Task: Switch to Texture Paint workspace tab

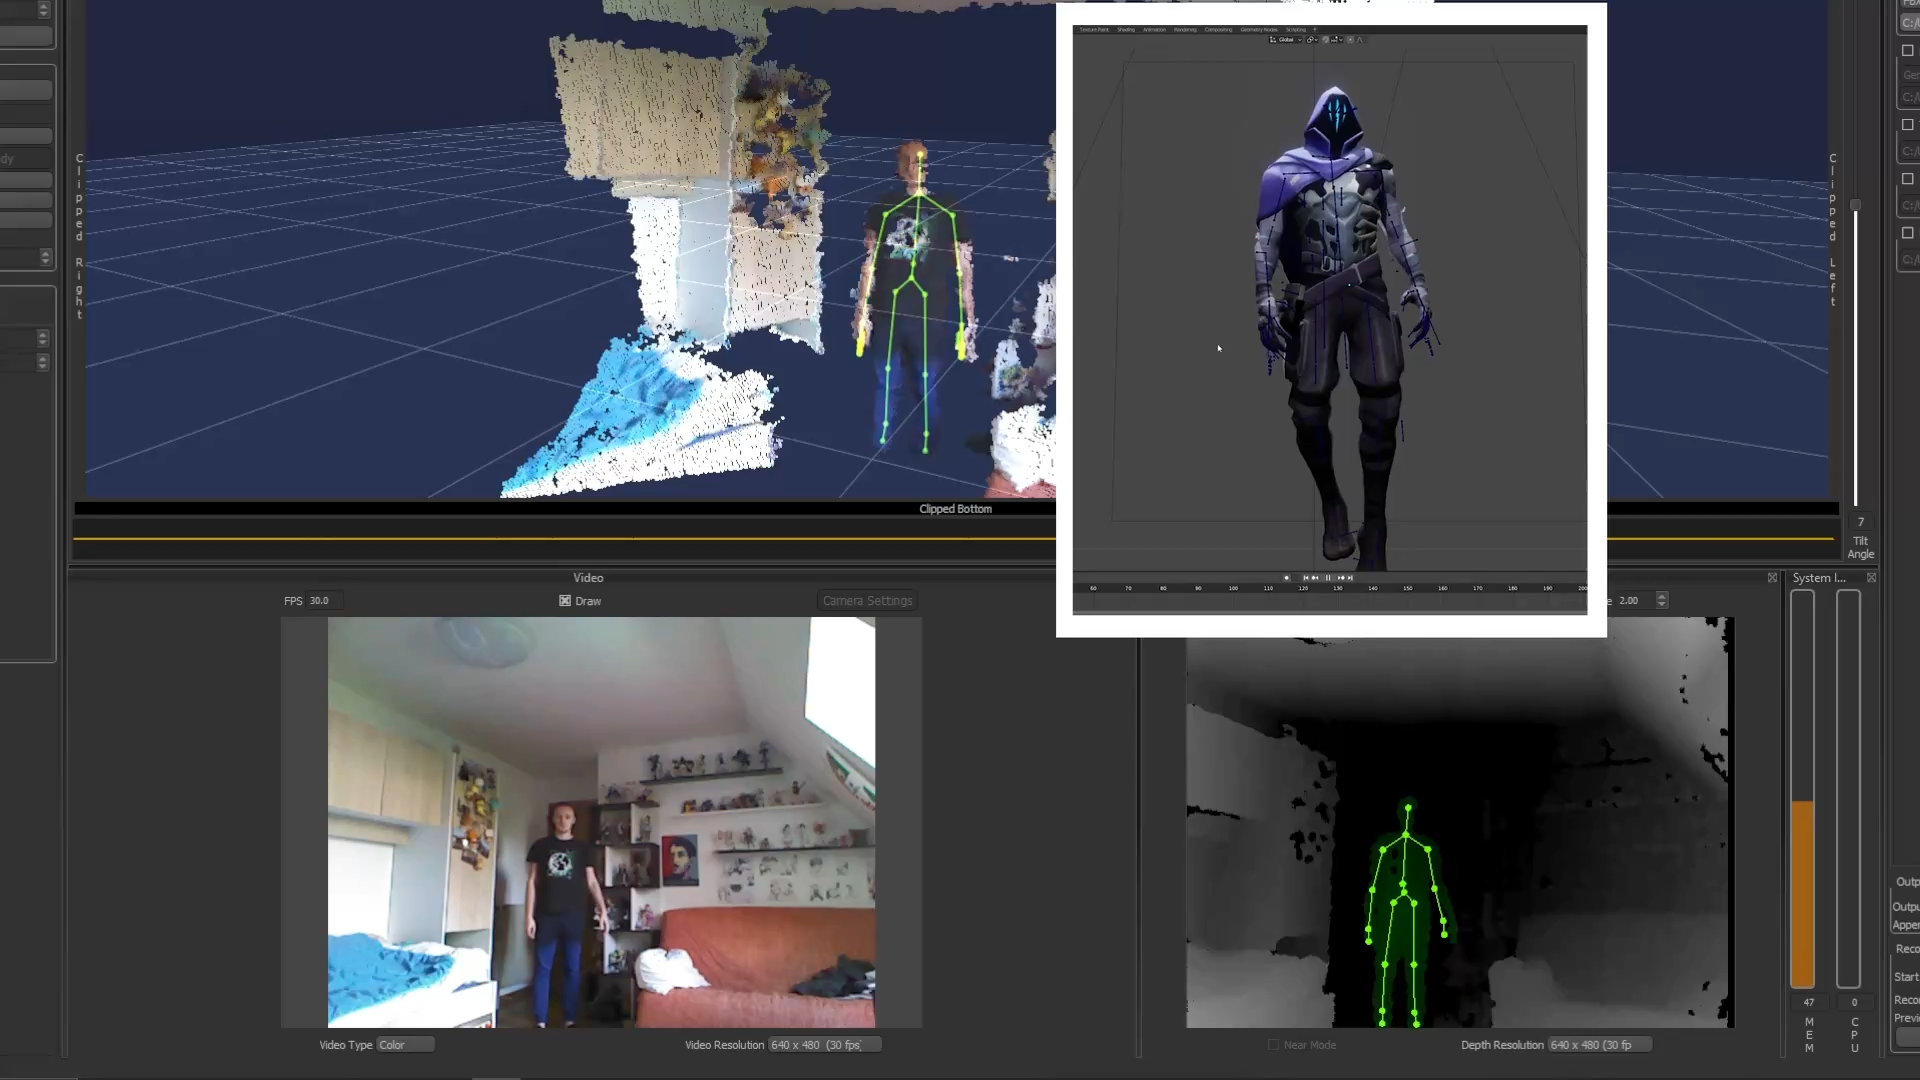Action: click(1094, 30)
